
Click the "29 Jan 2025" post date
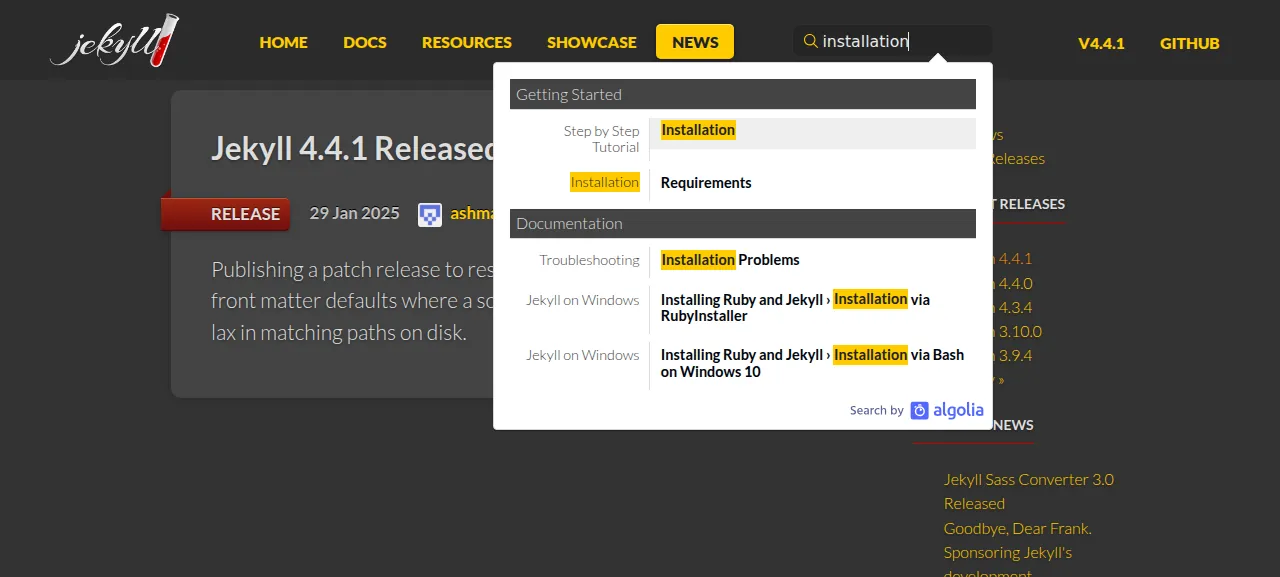354,213
